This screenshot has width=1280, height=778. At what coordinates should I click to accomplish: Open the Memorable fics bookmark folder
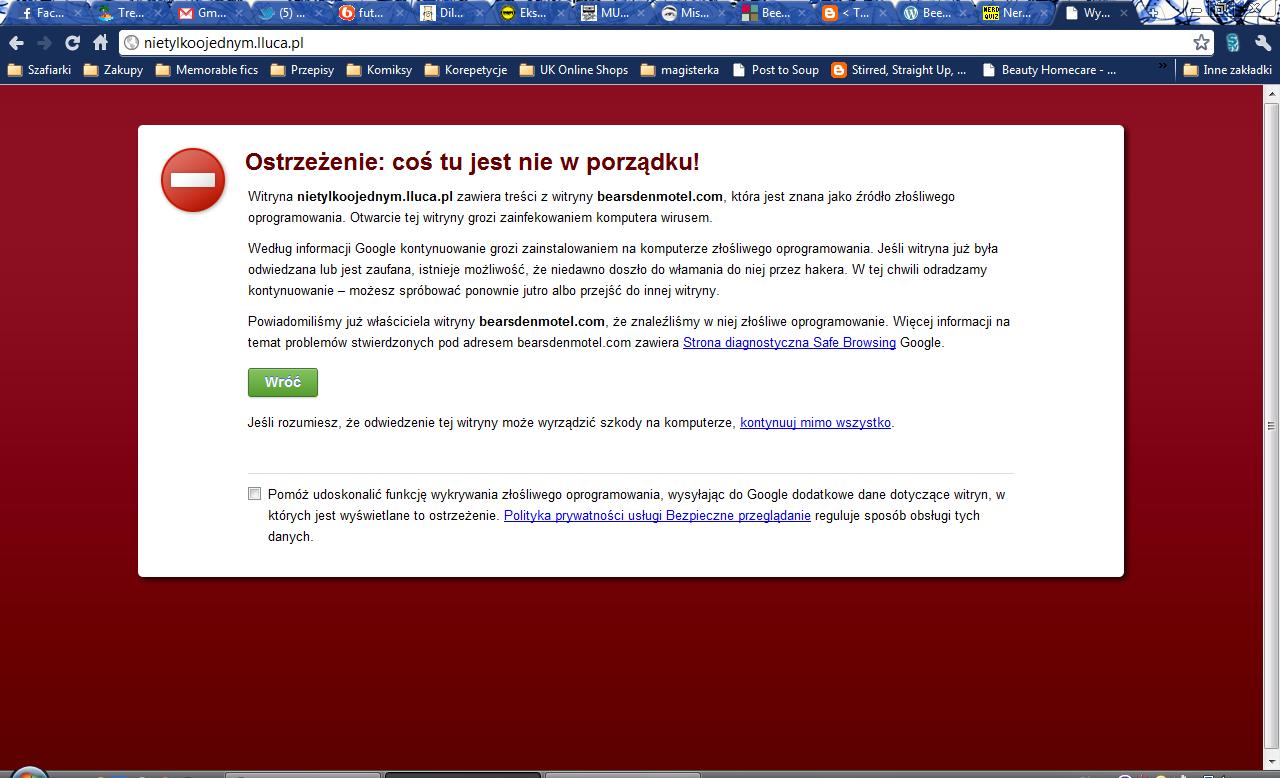click(x=206, y=70)
